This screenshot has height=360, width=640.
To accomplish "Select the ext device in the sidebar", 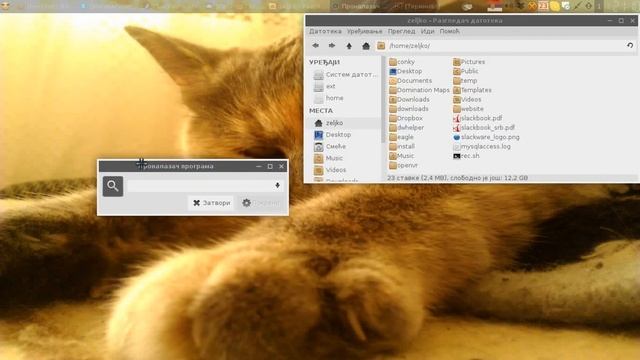I will (x=325, y=87).
